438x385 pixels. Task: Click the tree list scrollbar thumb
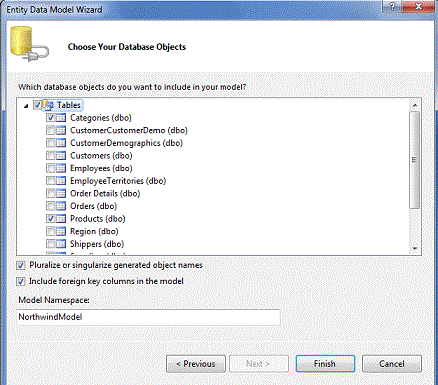coord(415,160)
